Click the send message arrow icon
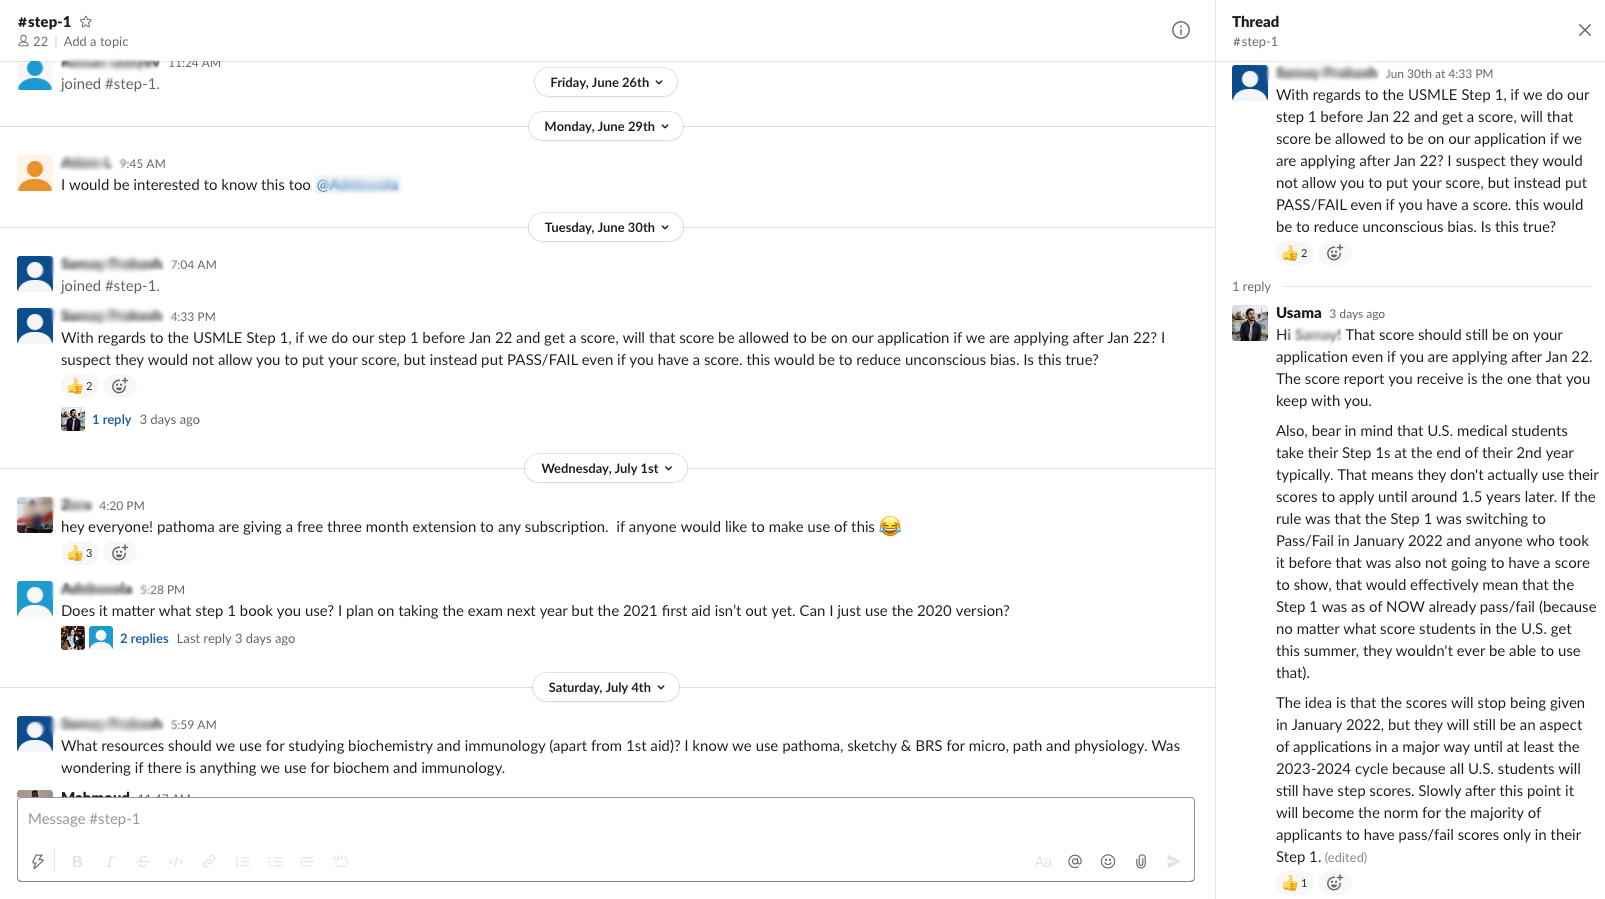 point(1174,861)
